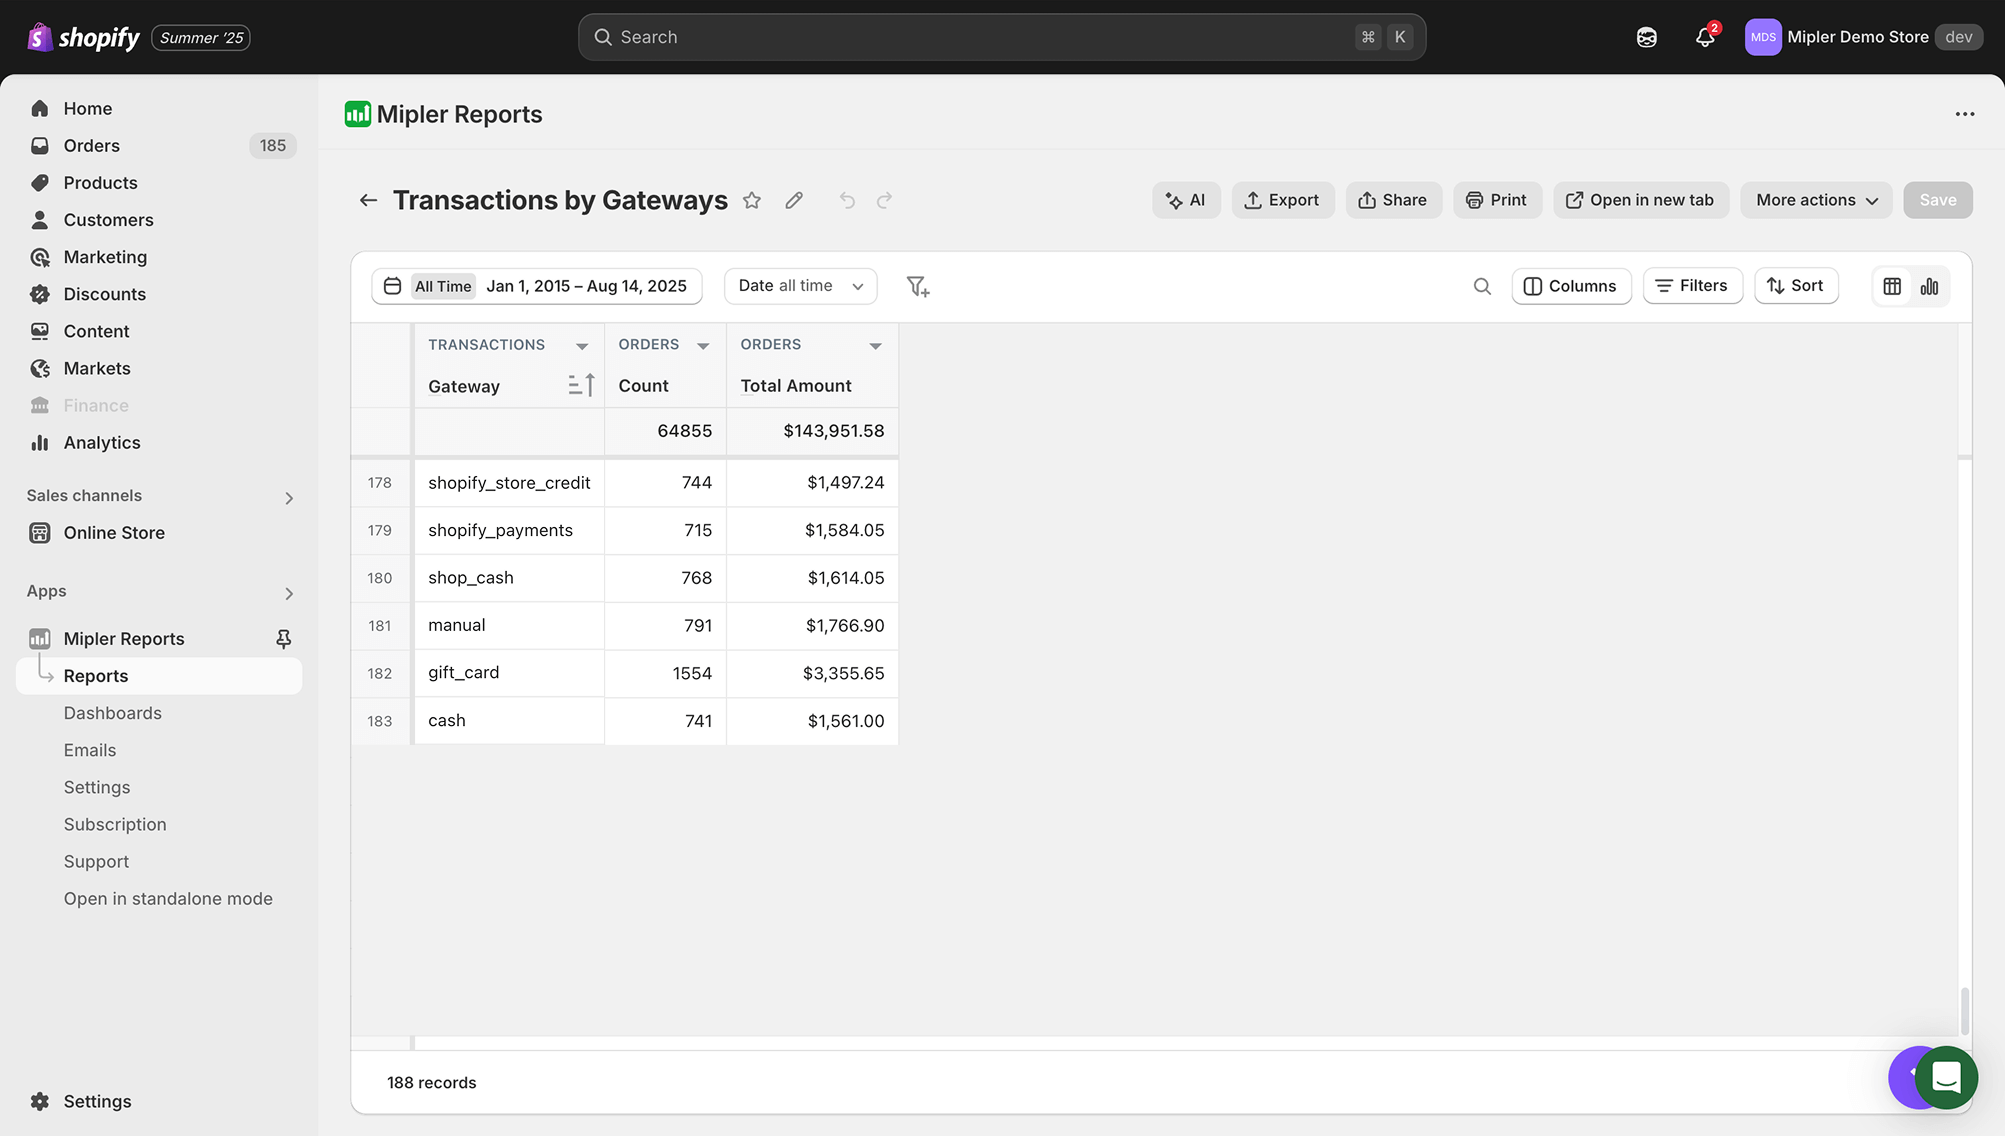The height and width of the screenshot is (1136, 2005).
Task: Add a new filter with the funnel icon
Action: coord(917,286)
